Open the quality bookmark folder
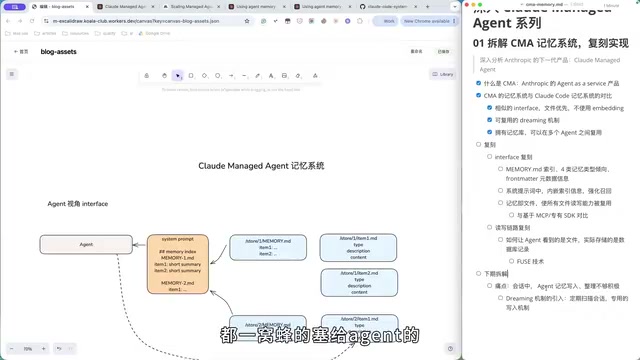Image resolution: width=640 pixels, height=360 pixels. click(x=106, y=33)
